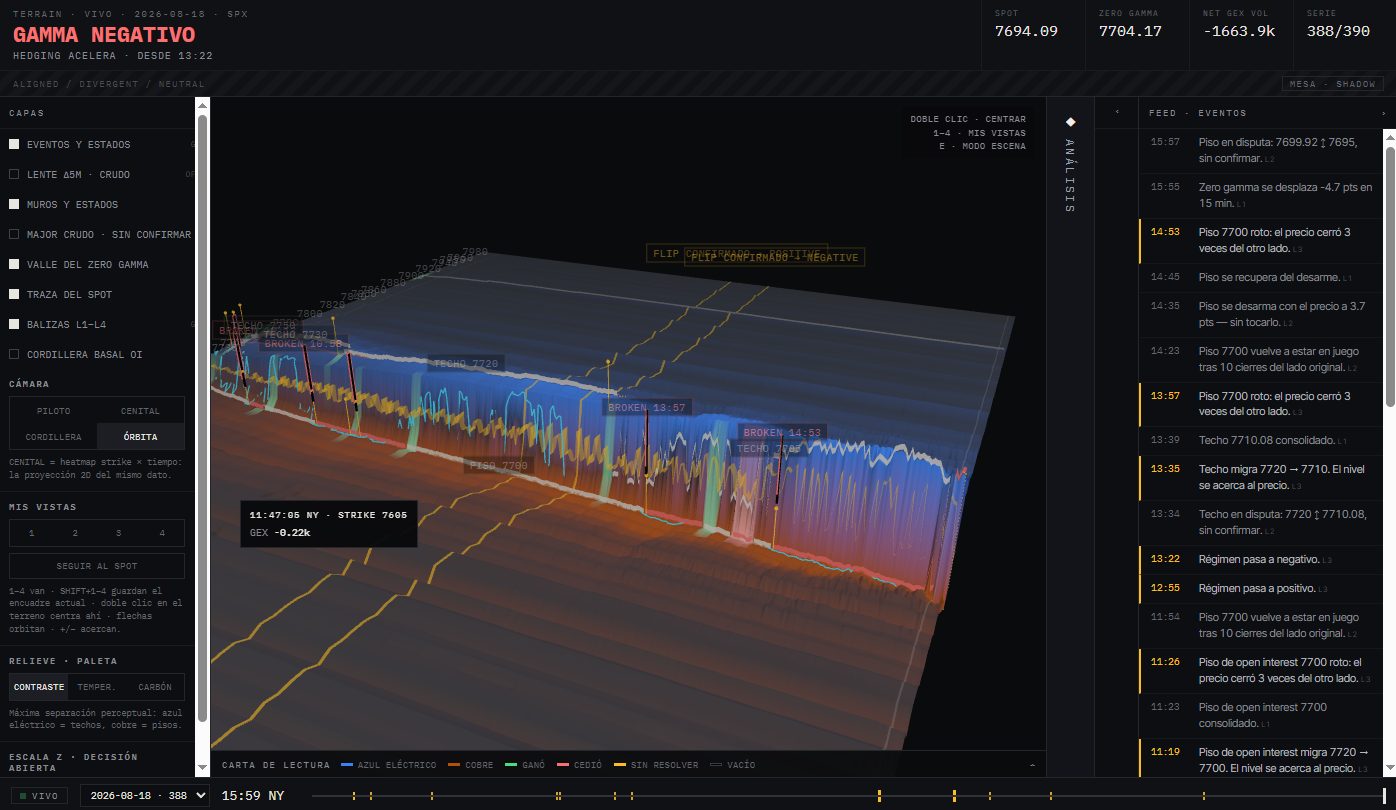Click the playhead at the timeline's end
Viewport: 1396px width, 810px height.
(1384, 796)
